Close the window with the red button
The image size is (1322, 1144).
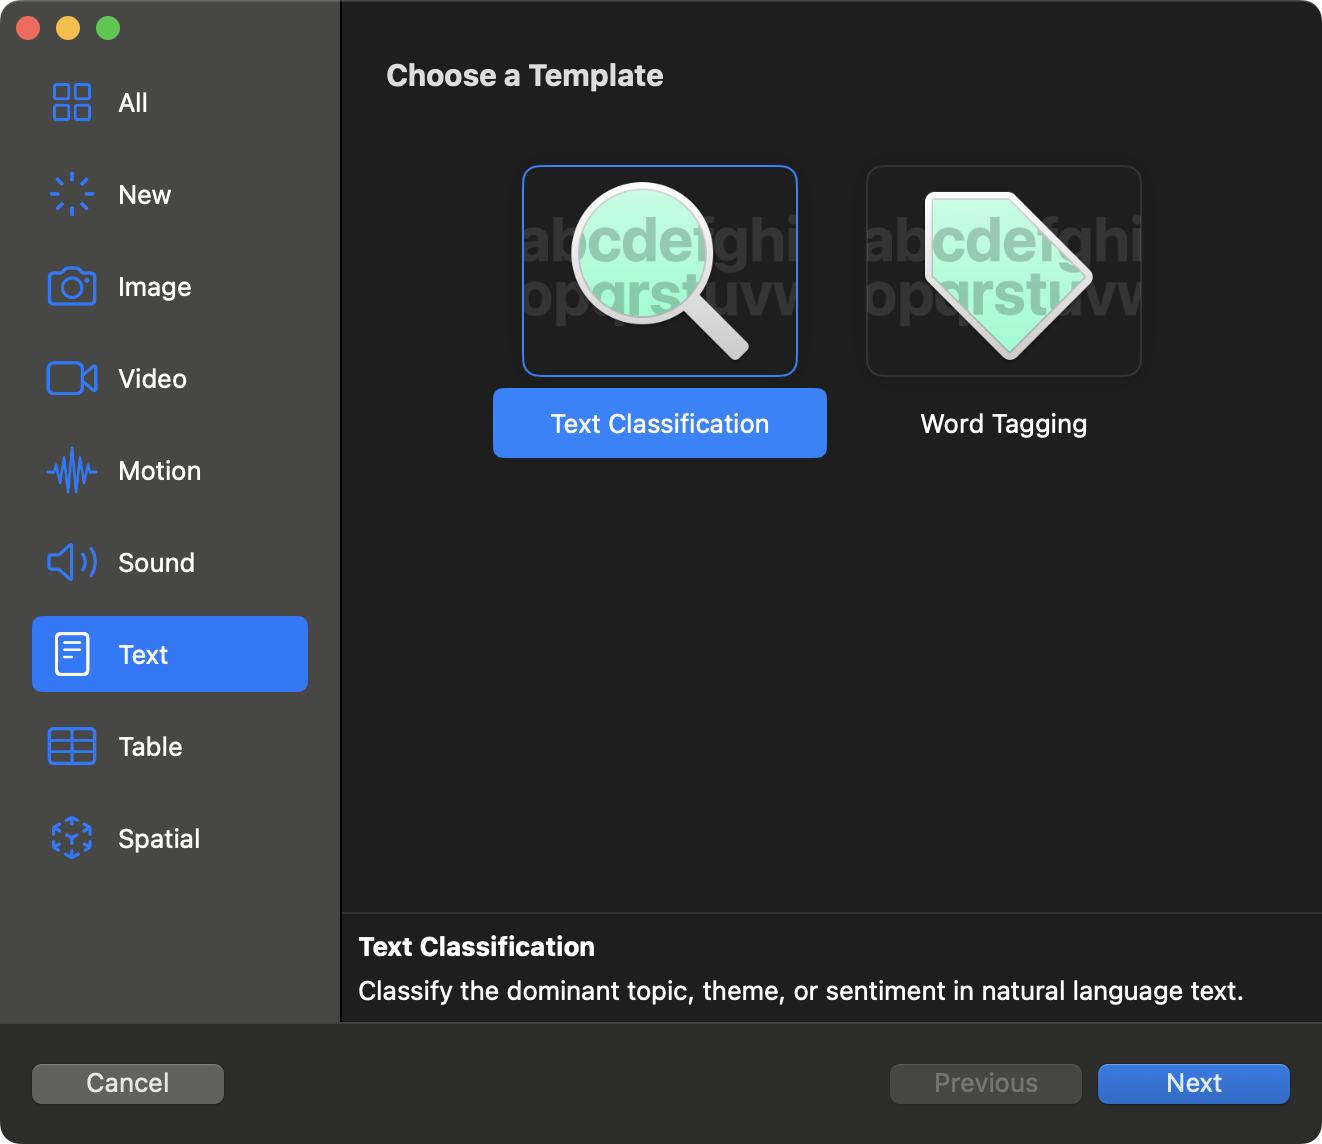pos(28,28)
